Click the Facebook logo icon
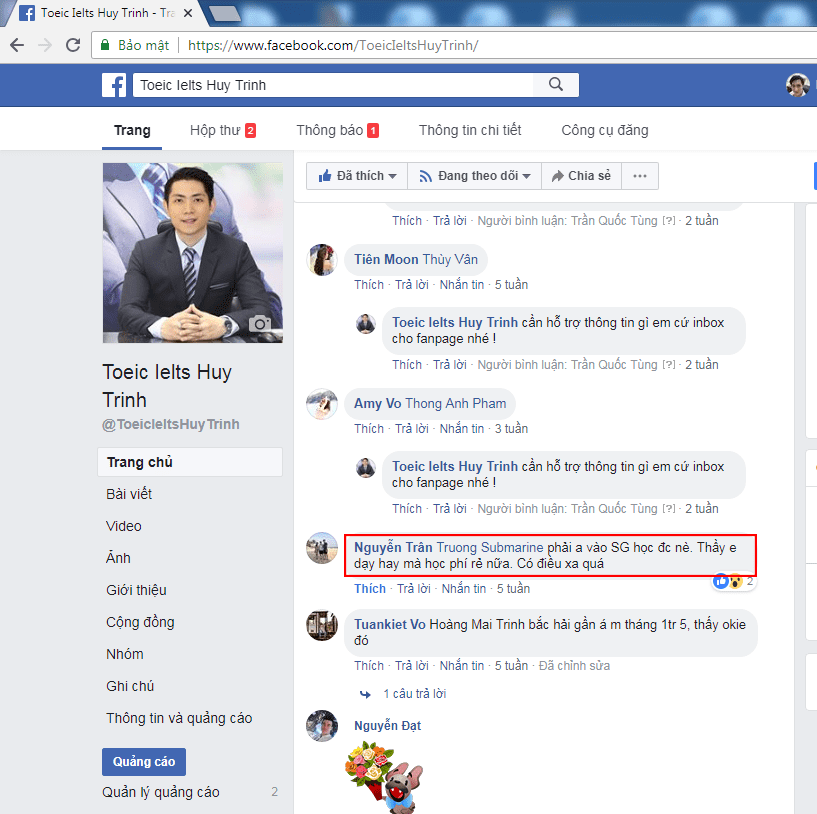 pyautogui.click(x=114, y=85)
